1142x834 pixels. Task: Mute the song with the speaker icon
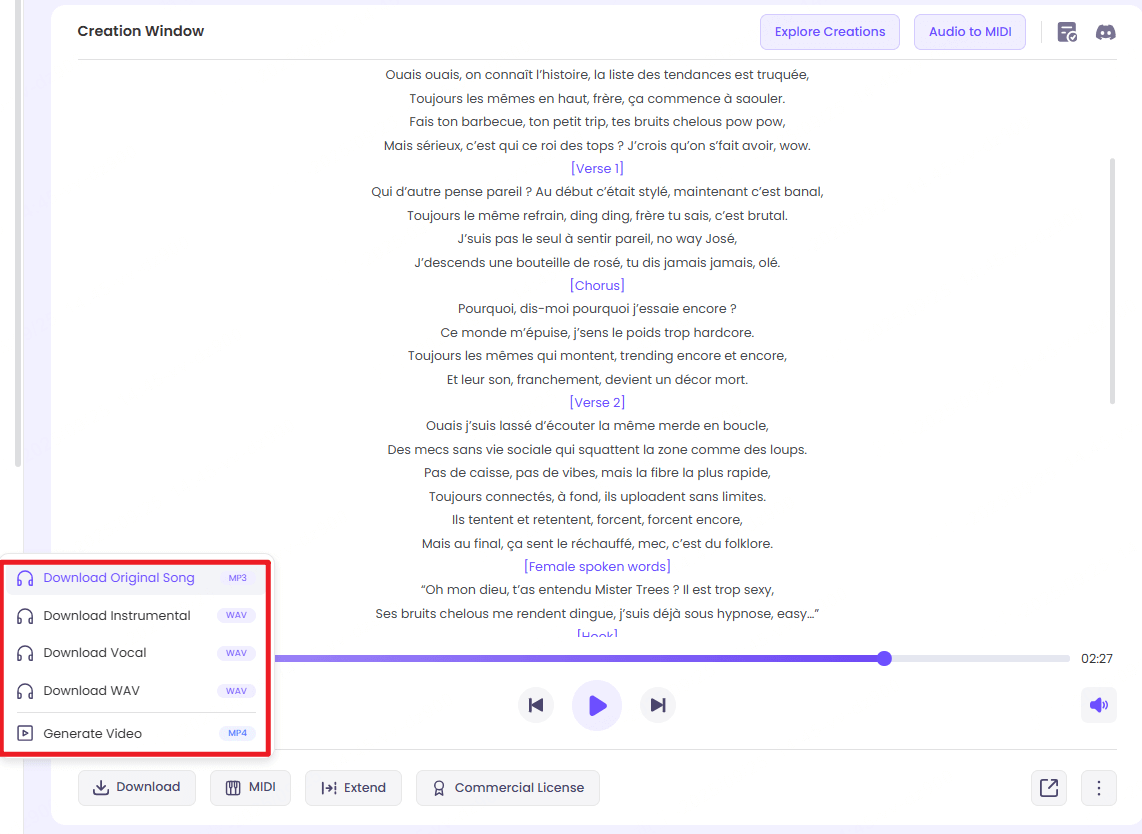[1098, 705]
